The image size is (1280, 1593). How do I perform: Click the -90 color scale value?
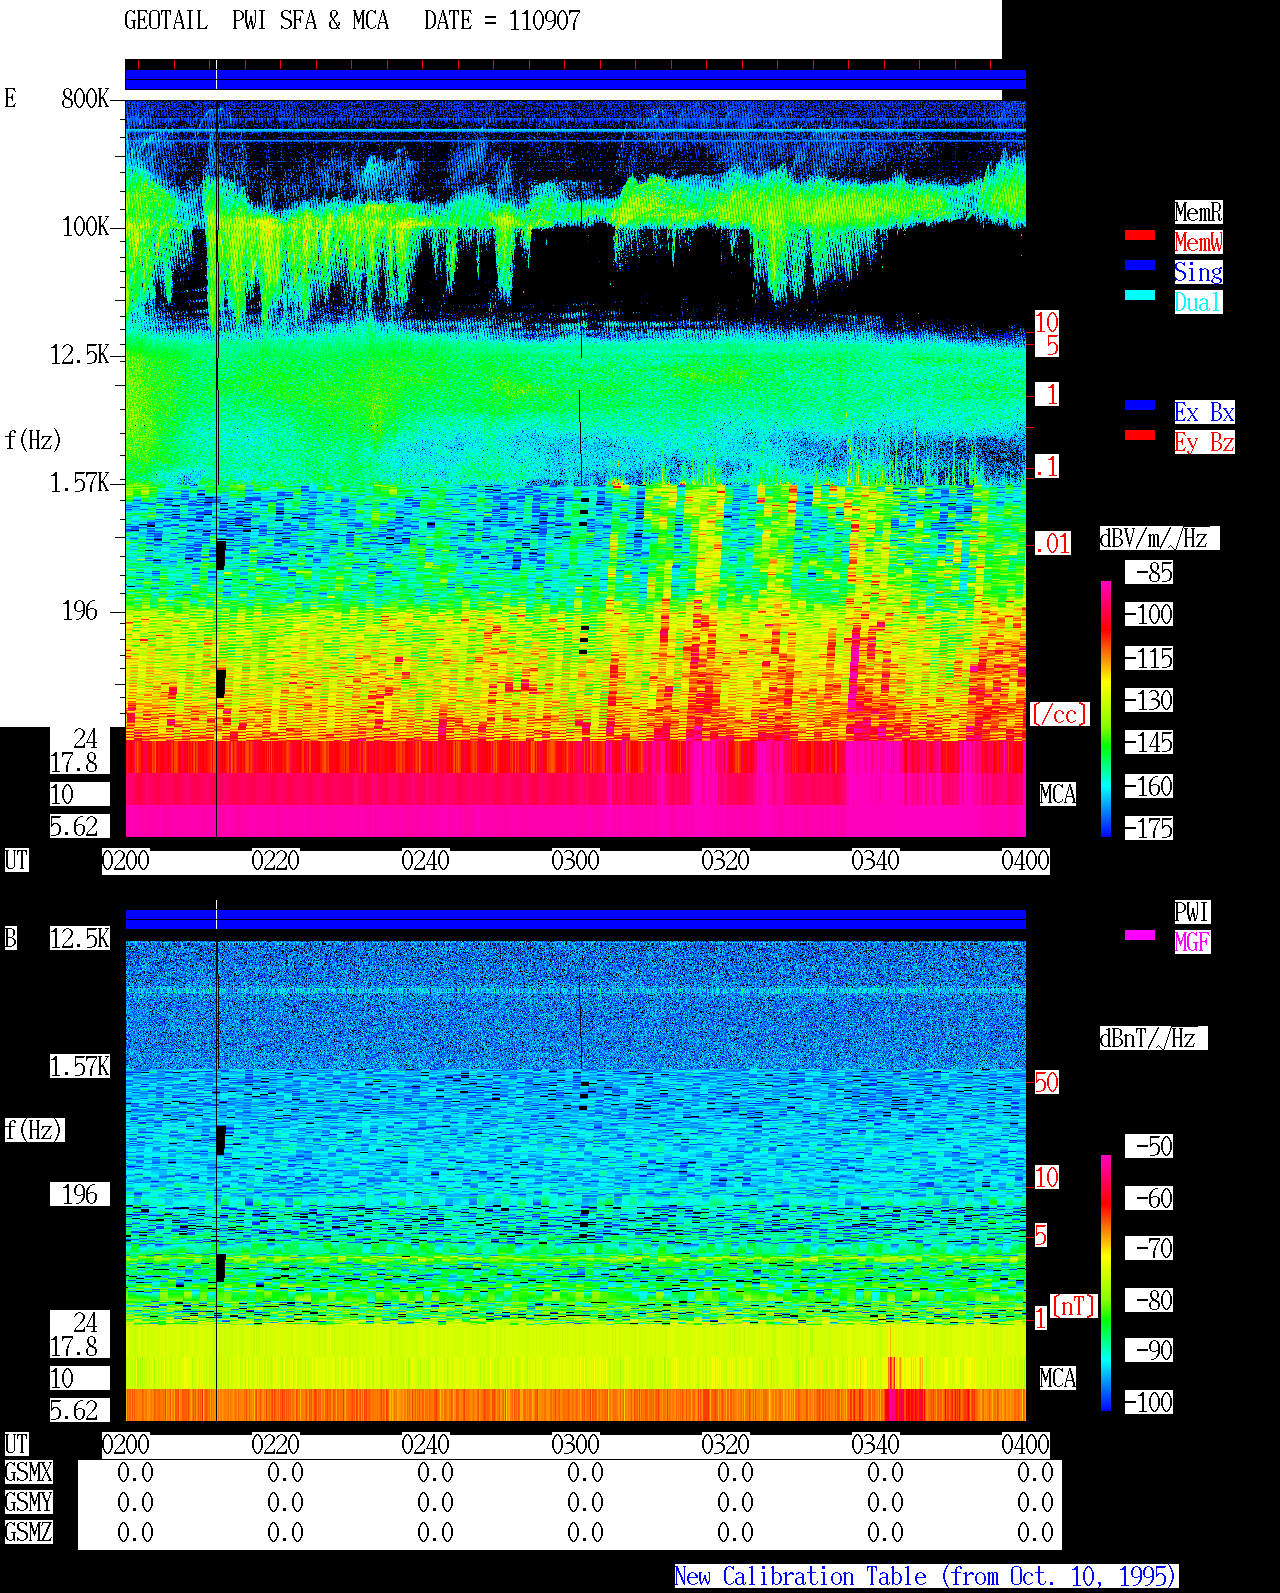coord(1149,1350)
